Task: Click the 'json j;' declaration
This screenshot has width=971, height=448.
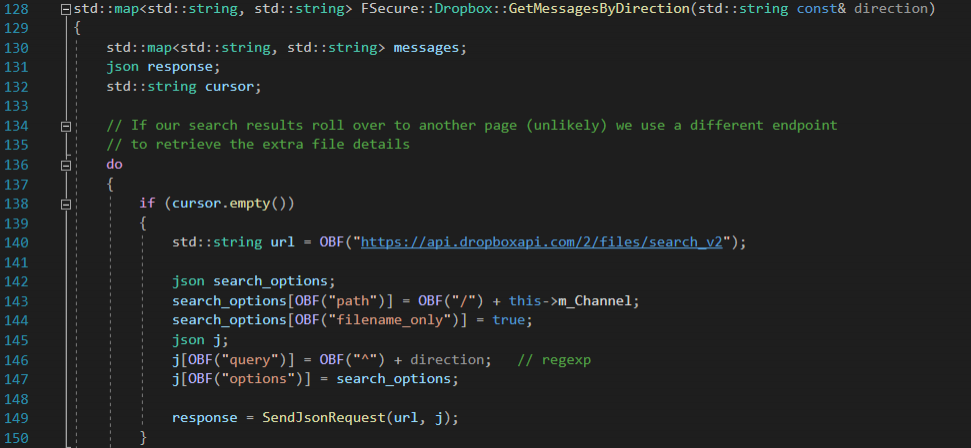Action: pos(201,339)
